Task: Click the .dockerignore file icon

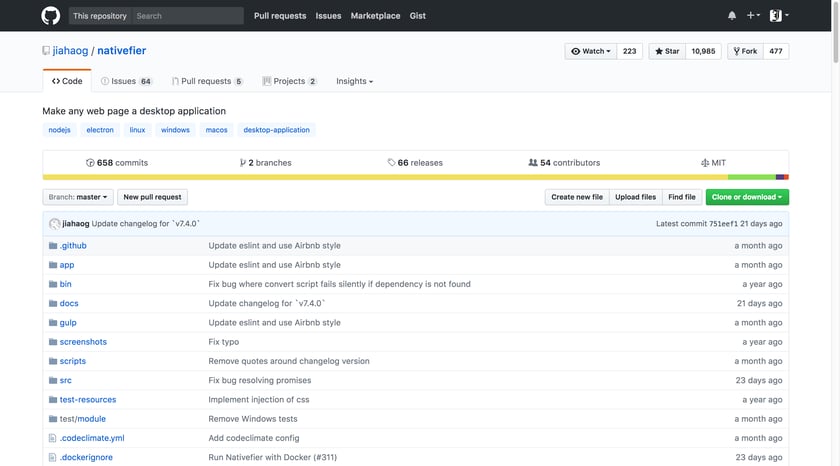Action: pos(52,457)
